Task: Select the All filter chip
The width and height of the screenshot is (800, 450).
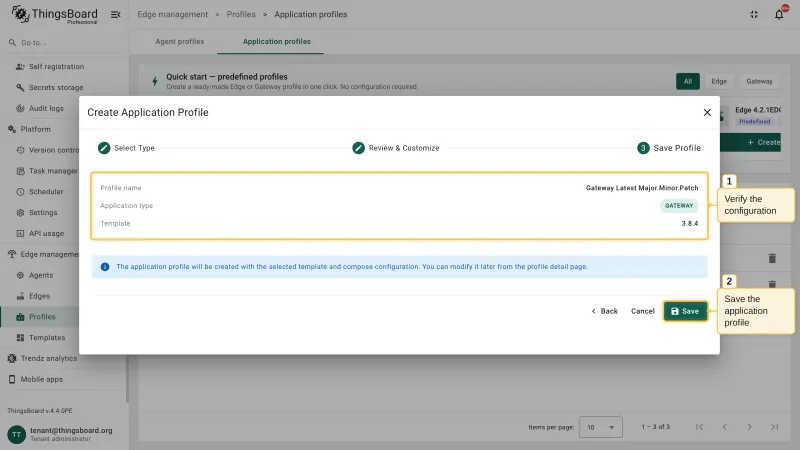Action: [688, 81]
